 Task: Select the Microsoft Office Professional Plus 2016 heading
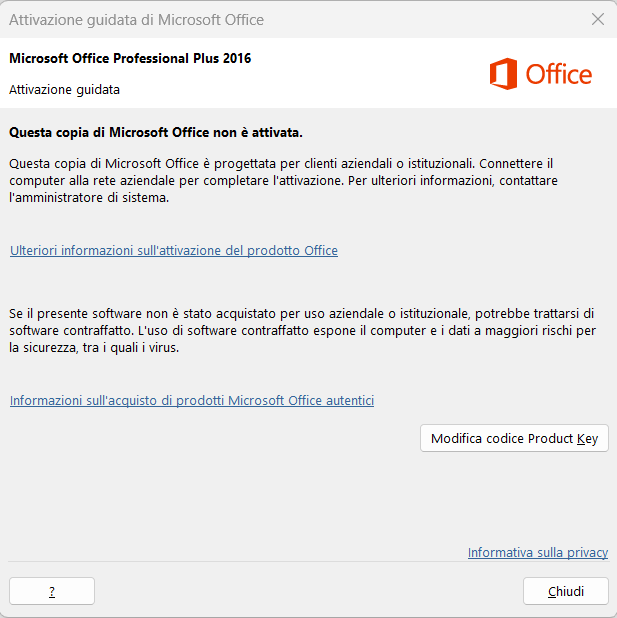click(x=130, y=58)
